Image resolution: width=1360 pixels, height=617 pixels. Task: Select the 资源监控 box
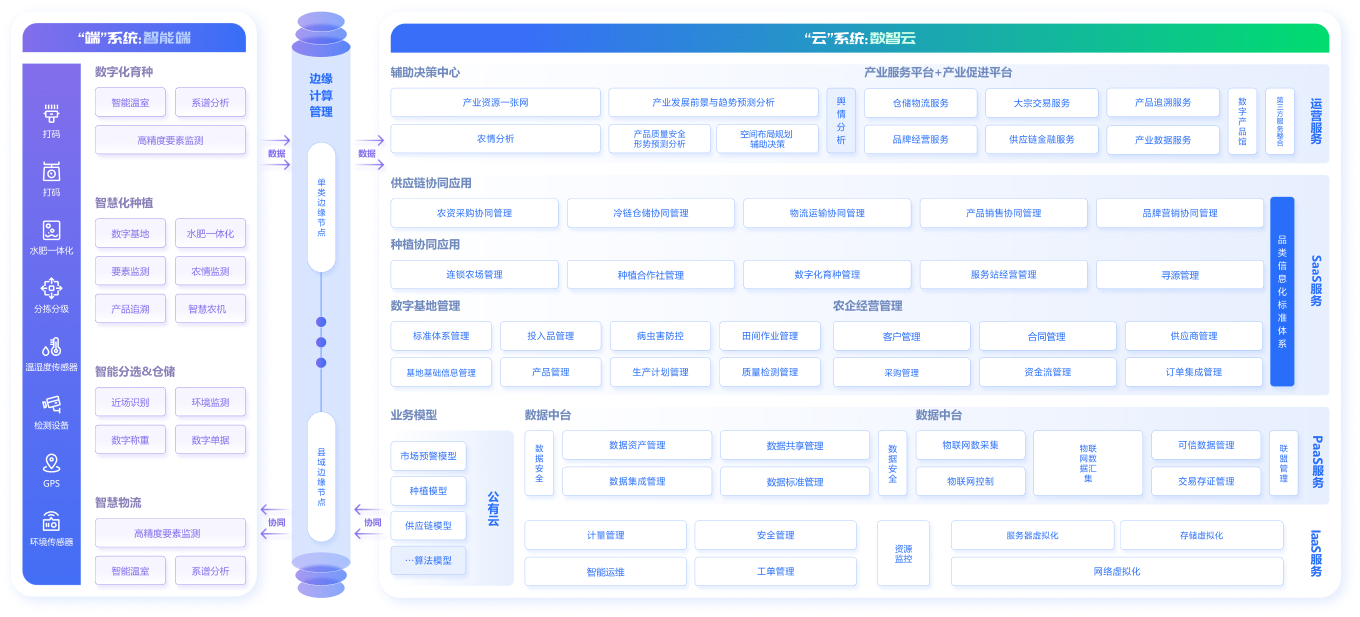(x=903, y=553)
